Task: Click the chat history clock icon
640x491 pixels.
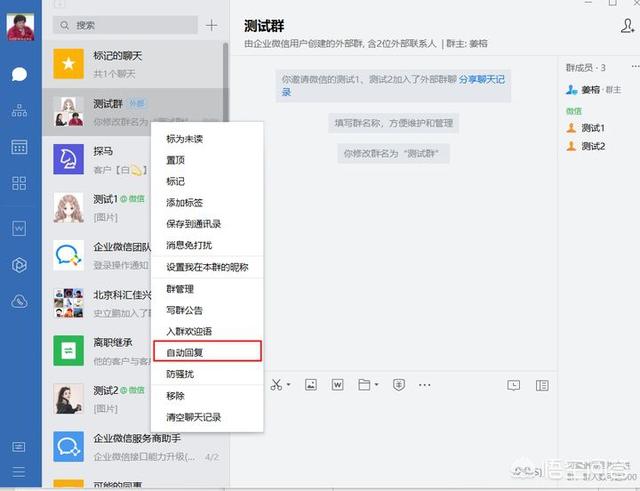Action: (513, 385)
